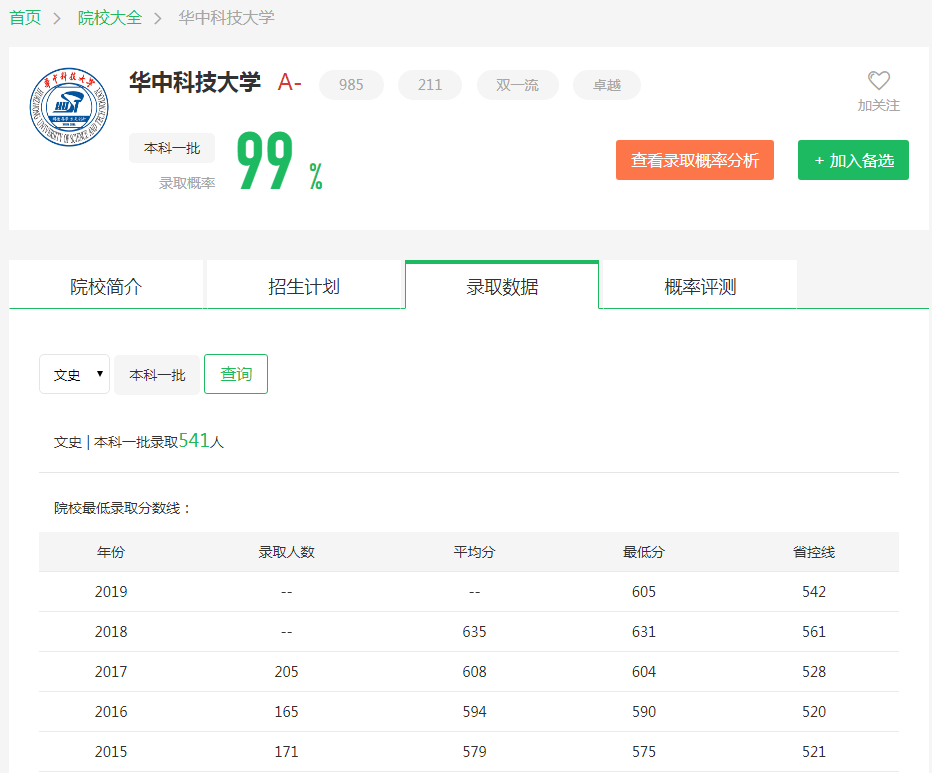Screen dimensions: 932x773
Task: Click 2016 admitted count 165
Action: (286, 711)
